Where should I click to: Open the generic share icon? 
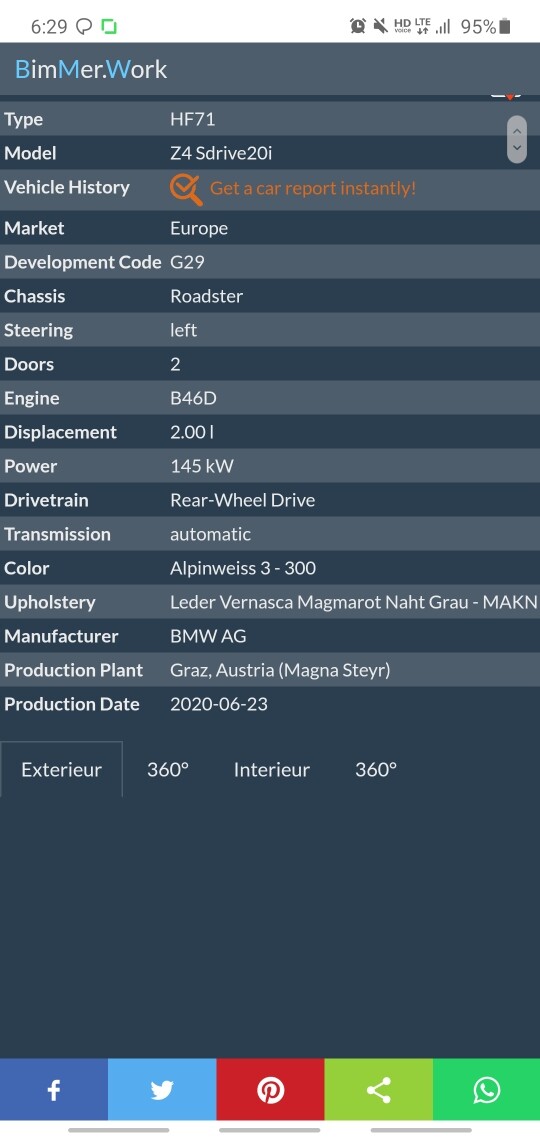pyautogui.click(x=379, y=1089)
